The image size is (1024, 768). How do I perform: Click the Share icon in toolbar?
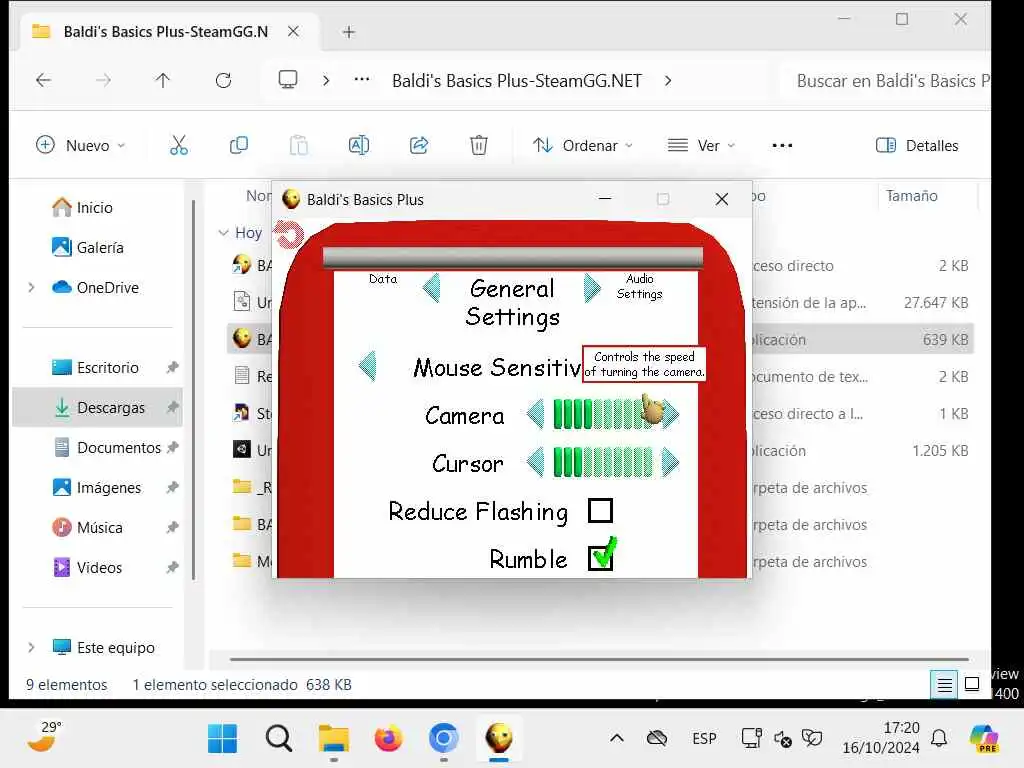[x=419, y=145]
